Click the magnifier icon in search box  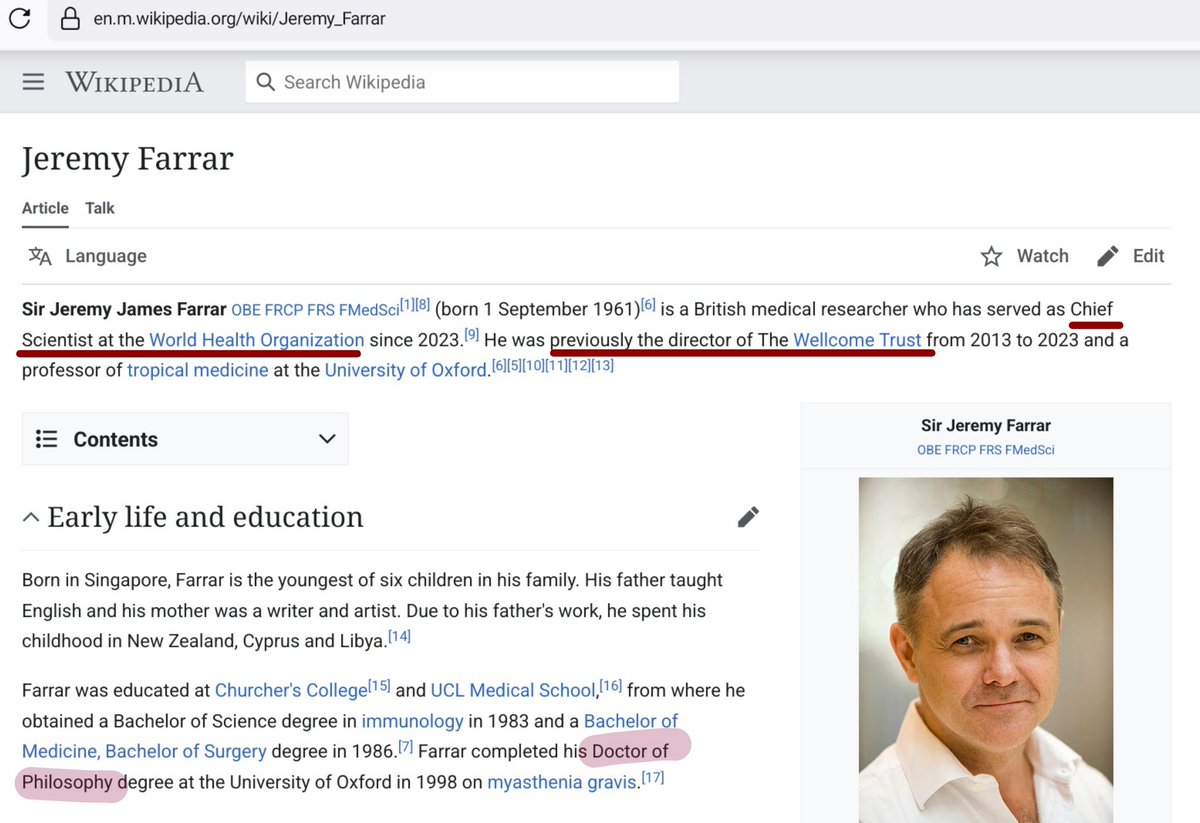click(265, 82)
